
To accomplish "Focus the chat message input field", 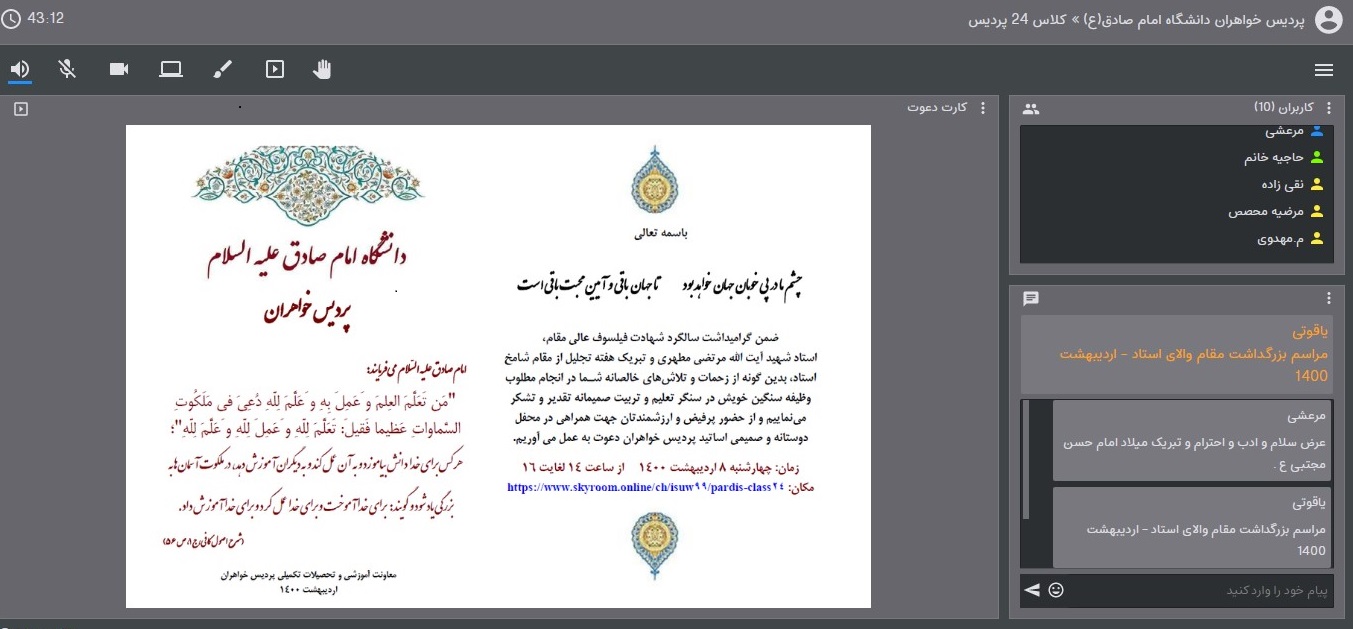I will point(1200,591).
